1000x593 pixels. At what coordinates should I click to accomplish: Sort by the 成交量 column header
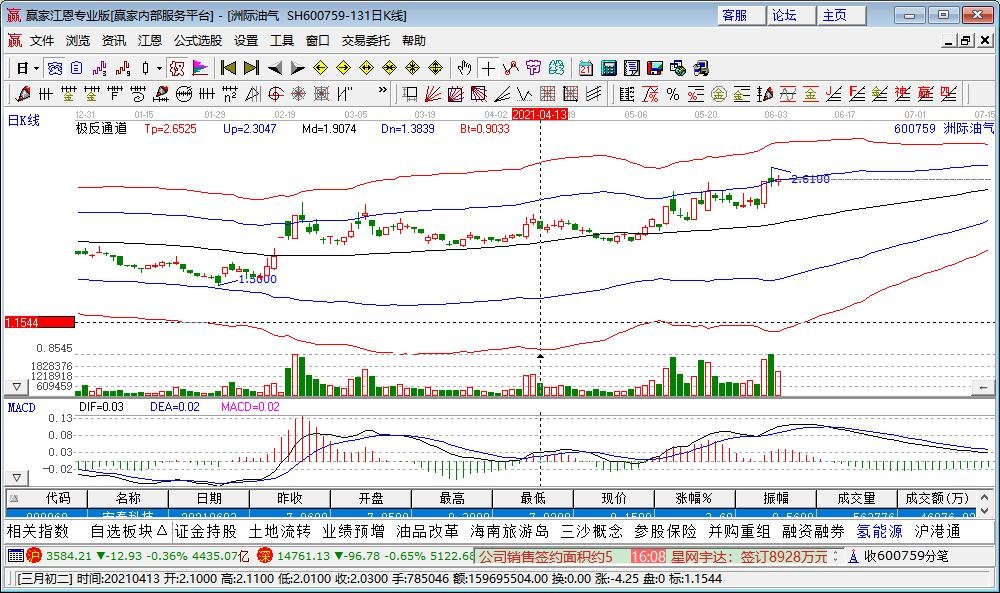tap(856, 498)
